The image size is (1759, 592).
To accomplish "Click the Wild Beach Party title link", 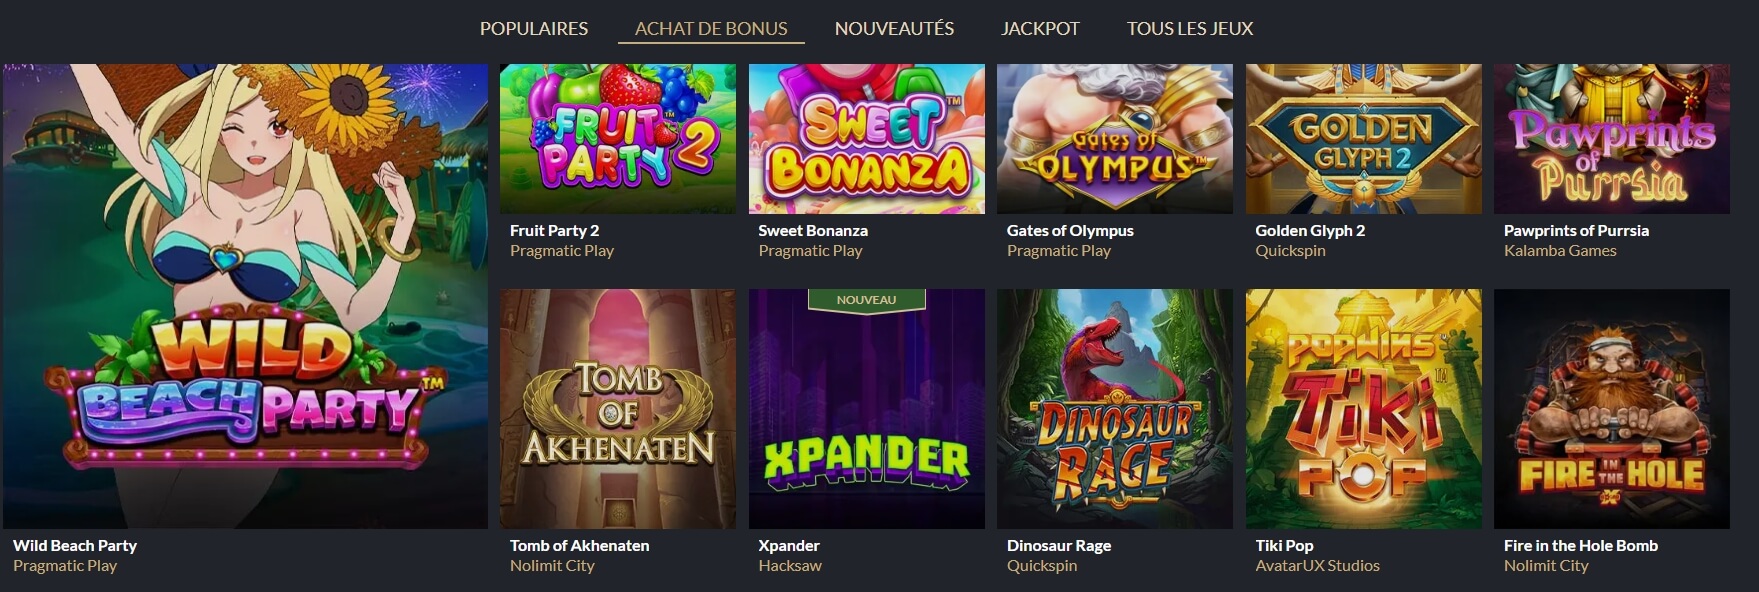I will pyautogui.click(x=75, y=545).
